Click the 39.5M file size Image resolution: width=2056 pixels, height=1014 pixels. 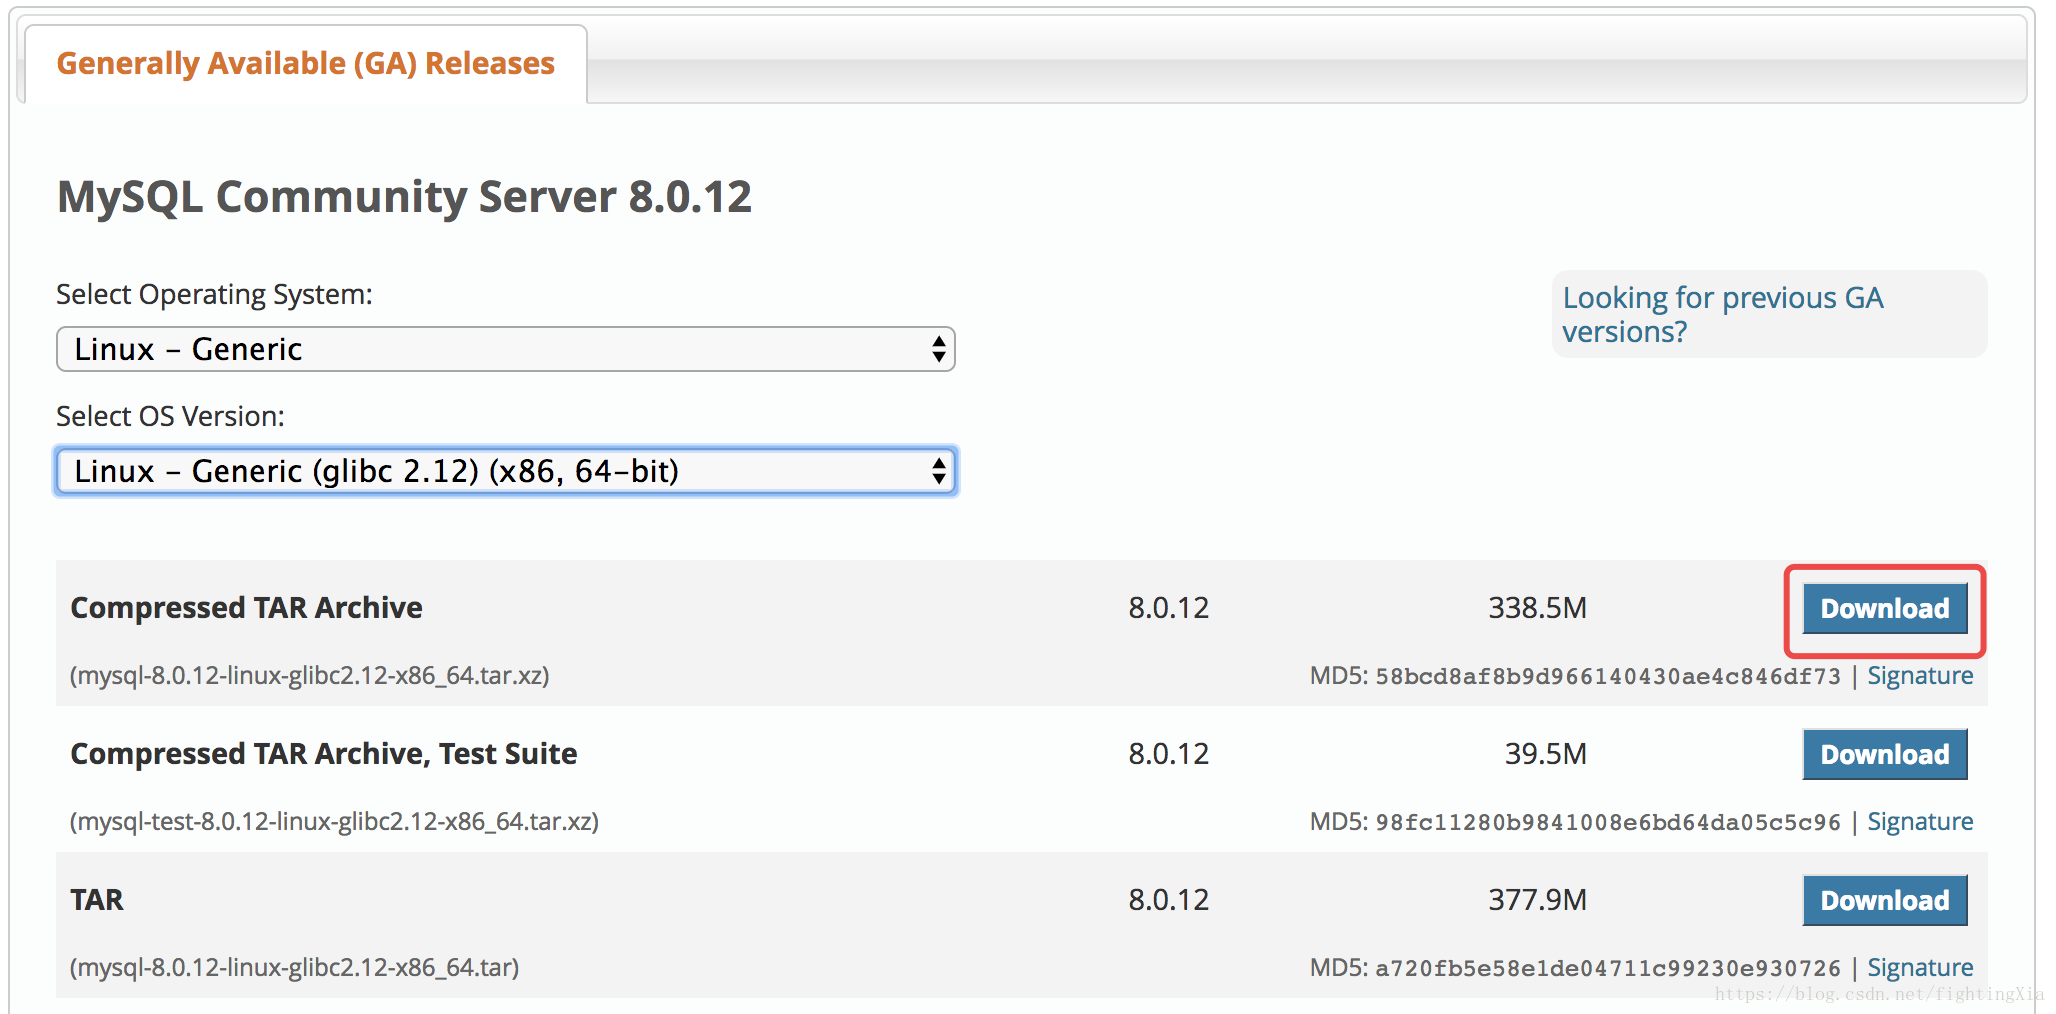(x=1545, y=754)
